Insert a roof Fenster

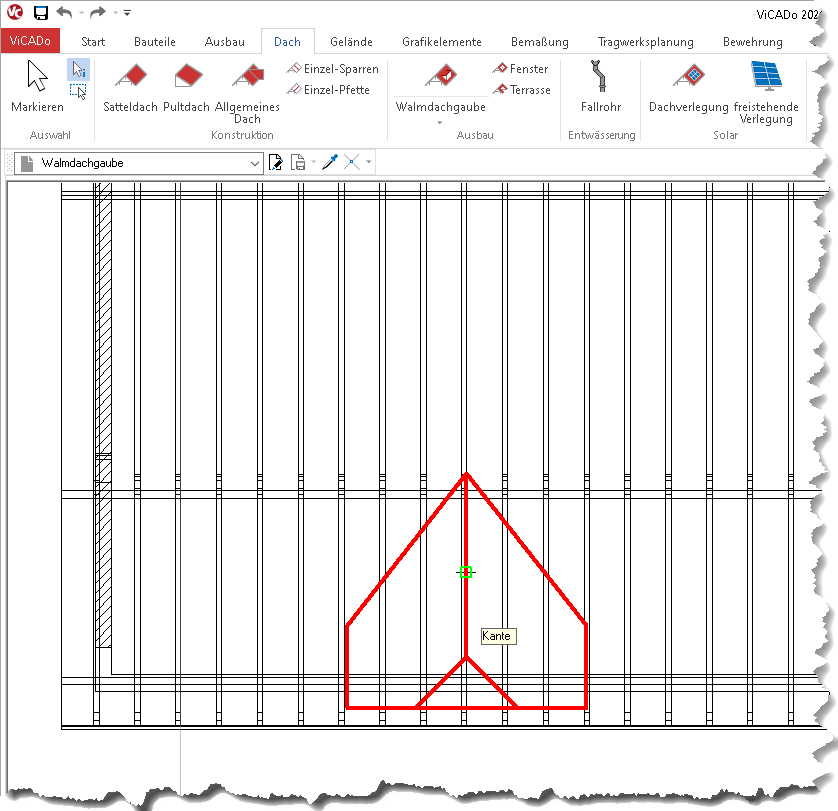pos(521,68)
